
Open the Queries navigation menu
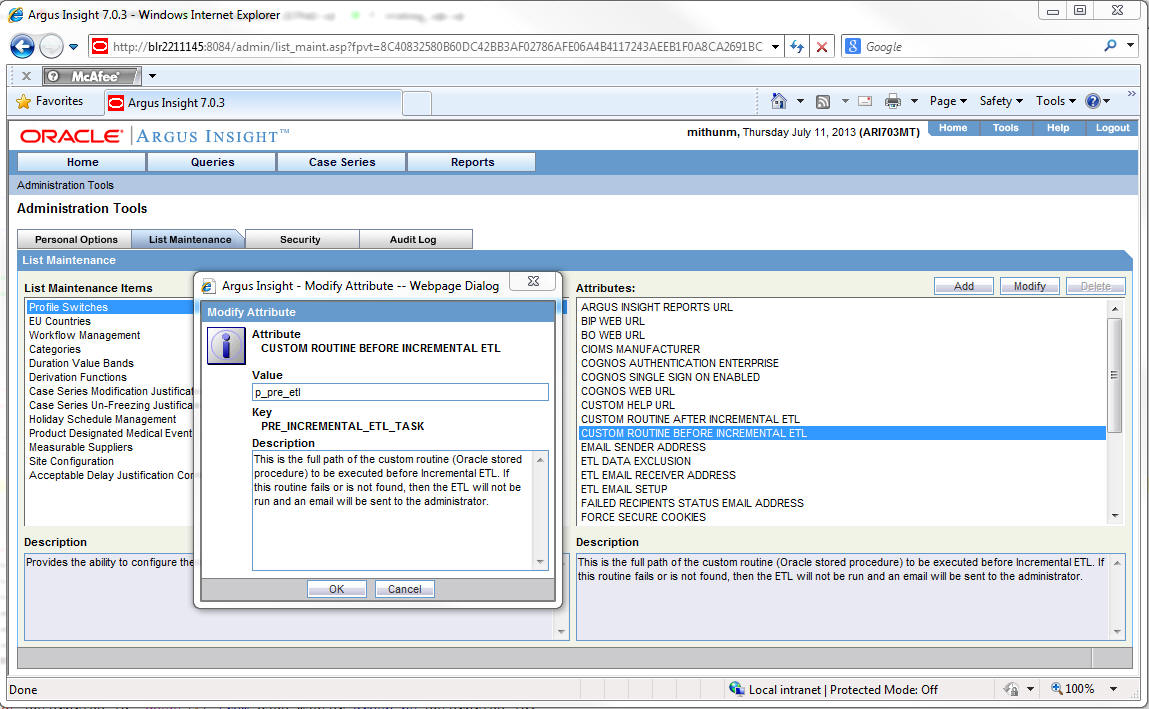pyautogui.click(x=213, y=162)
